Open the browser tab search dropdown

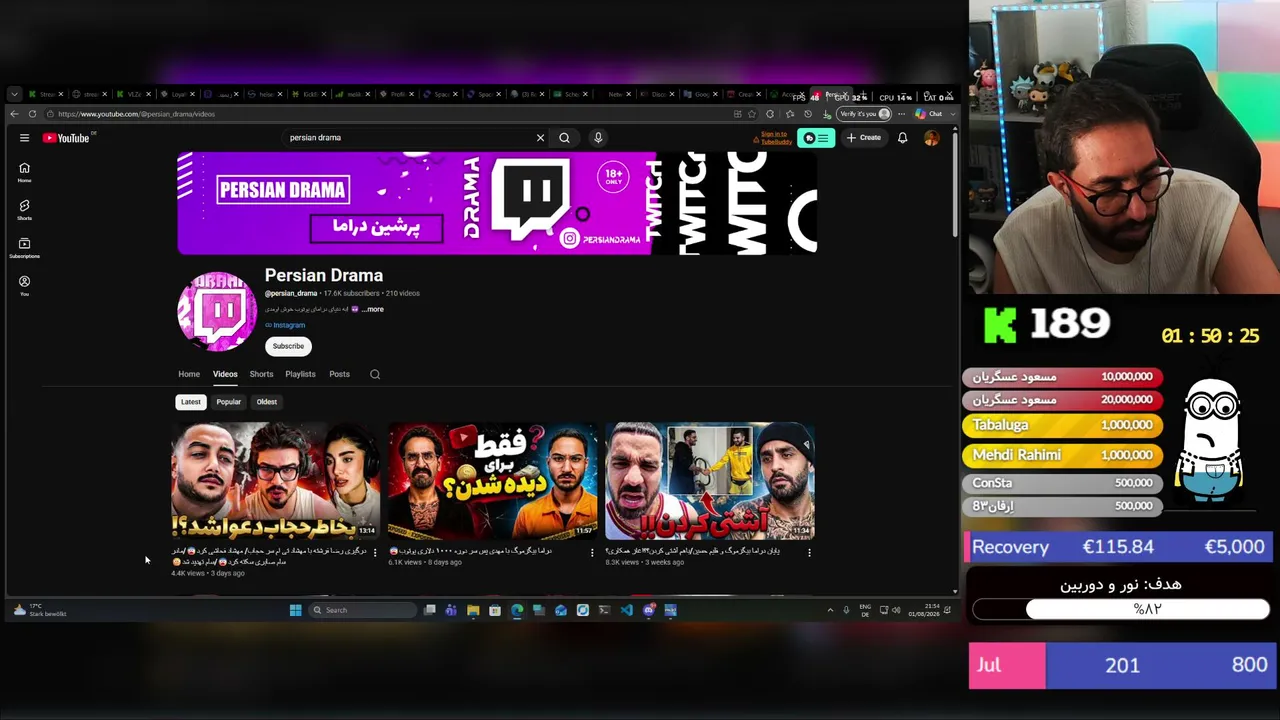pos(14,94)
